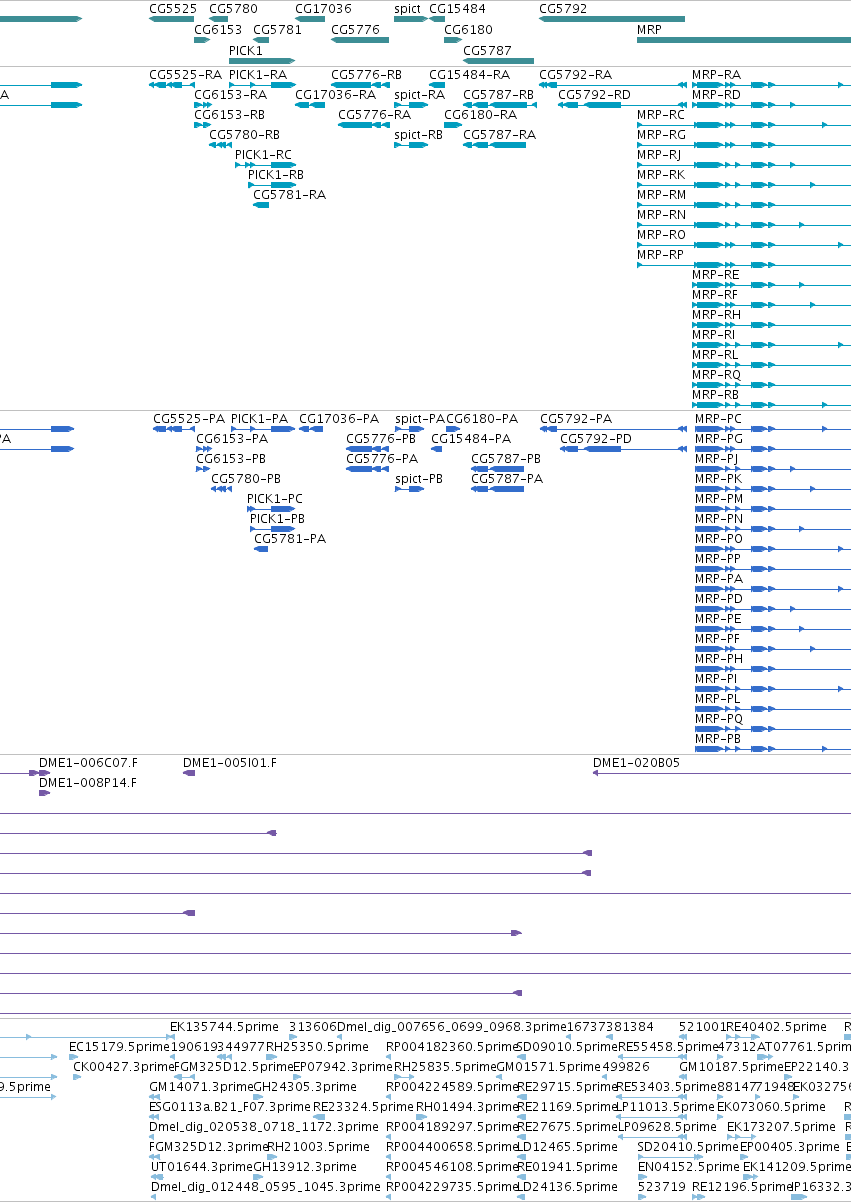Select the CG6180 gene label
This screenshot has height=1202, width=851.
tap(468, 30)
